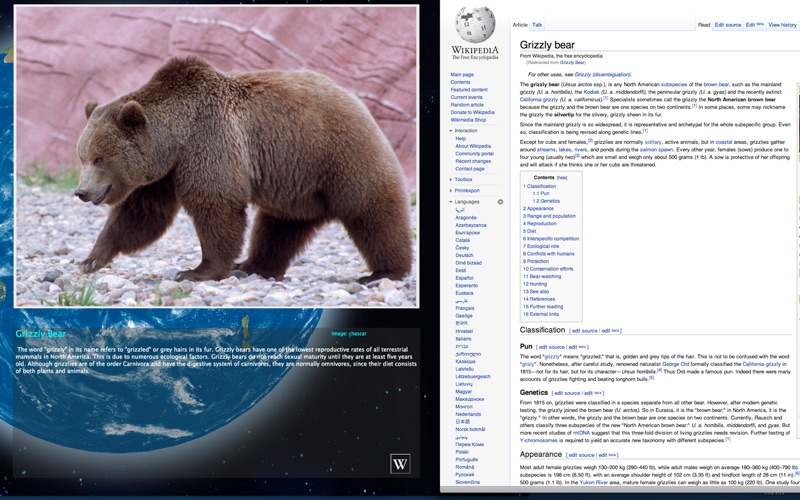Visit the Wikimedia Shop link
Viewport: 800px width, 500px height.
[x=468, y=120]
